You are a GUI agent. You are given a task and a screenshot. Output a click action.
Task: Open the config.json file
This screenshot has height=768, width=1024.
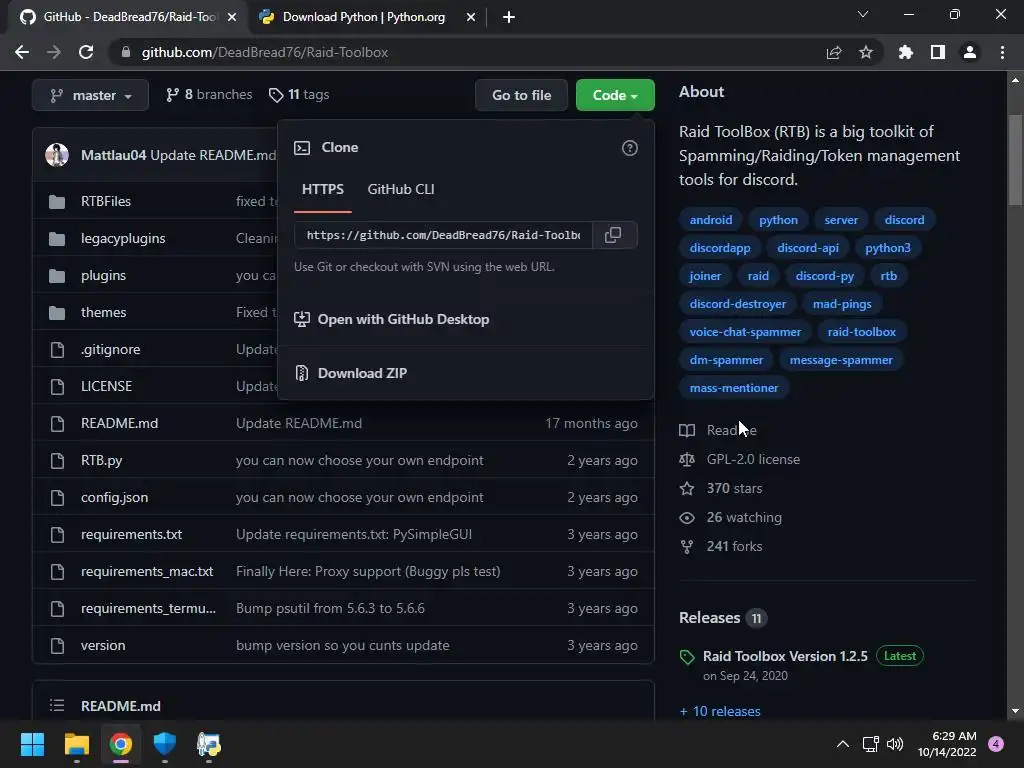click(x=114, y=498)
